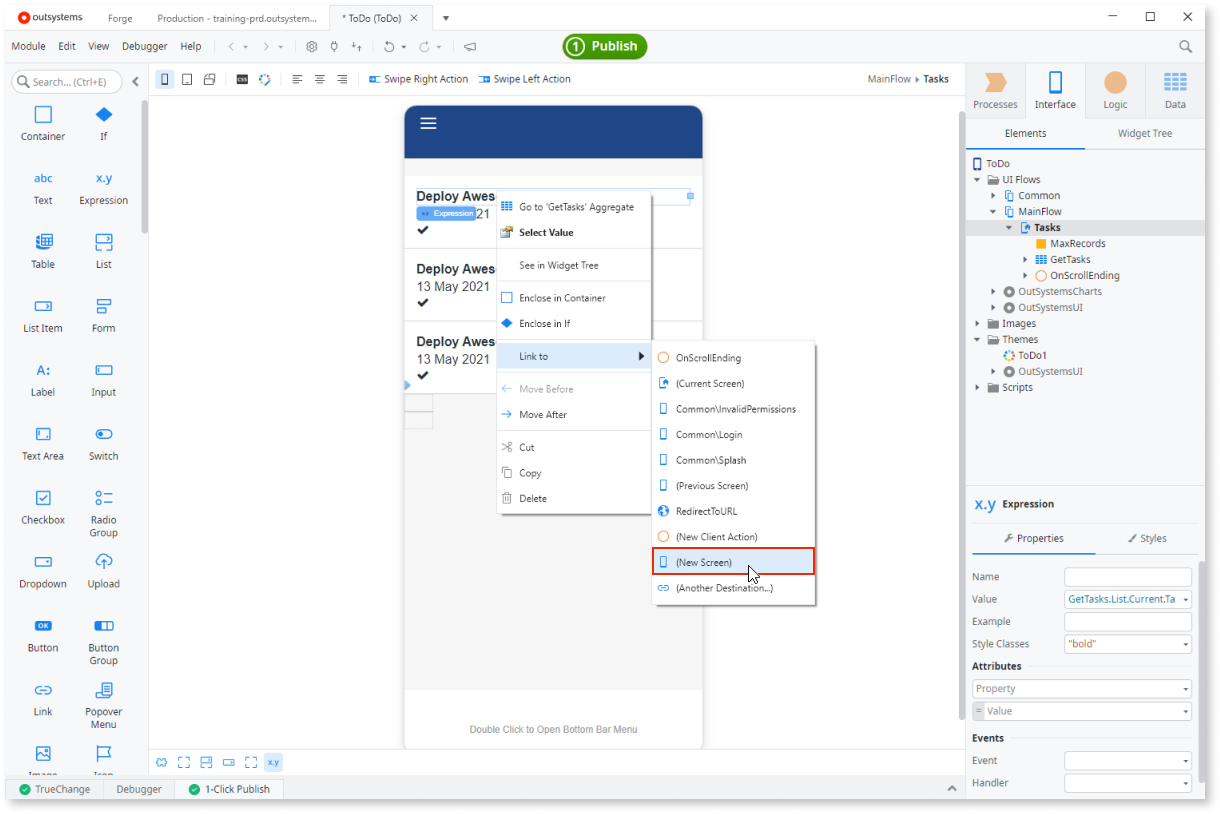Toggle the Swipe Right Action
Image resolution: width=1220 pixels, height=814 pixels.
418,78
